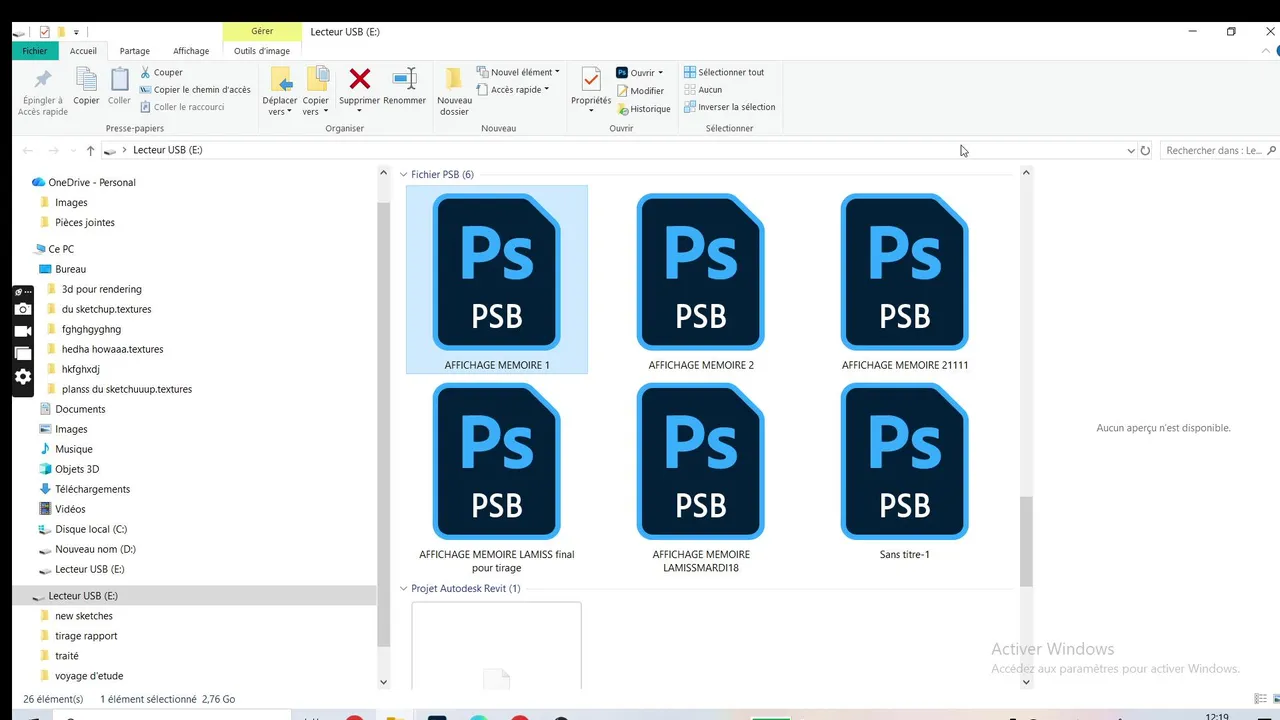Select Copier le chemin d'accès
1280x720 pixels.
195,90
